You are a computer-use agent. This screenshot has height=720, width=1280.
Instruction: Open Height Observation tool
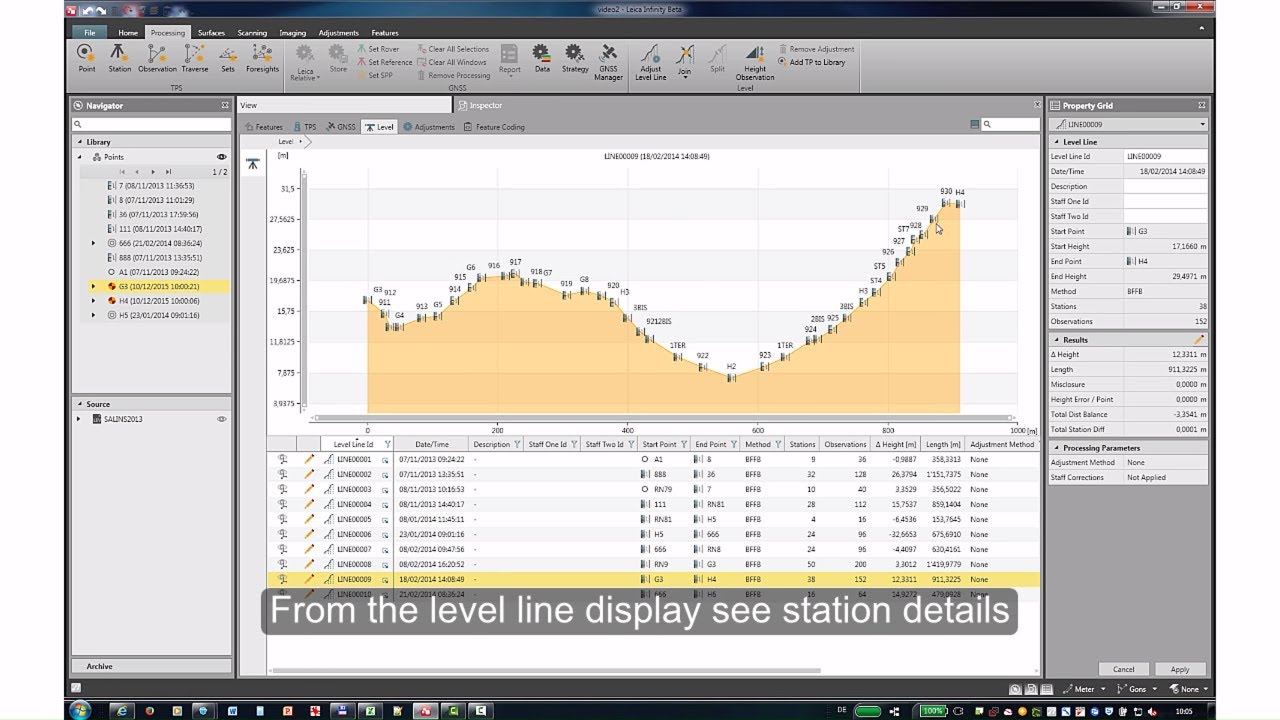[755, 61]
